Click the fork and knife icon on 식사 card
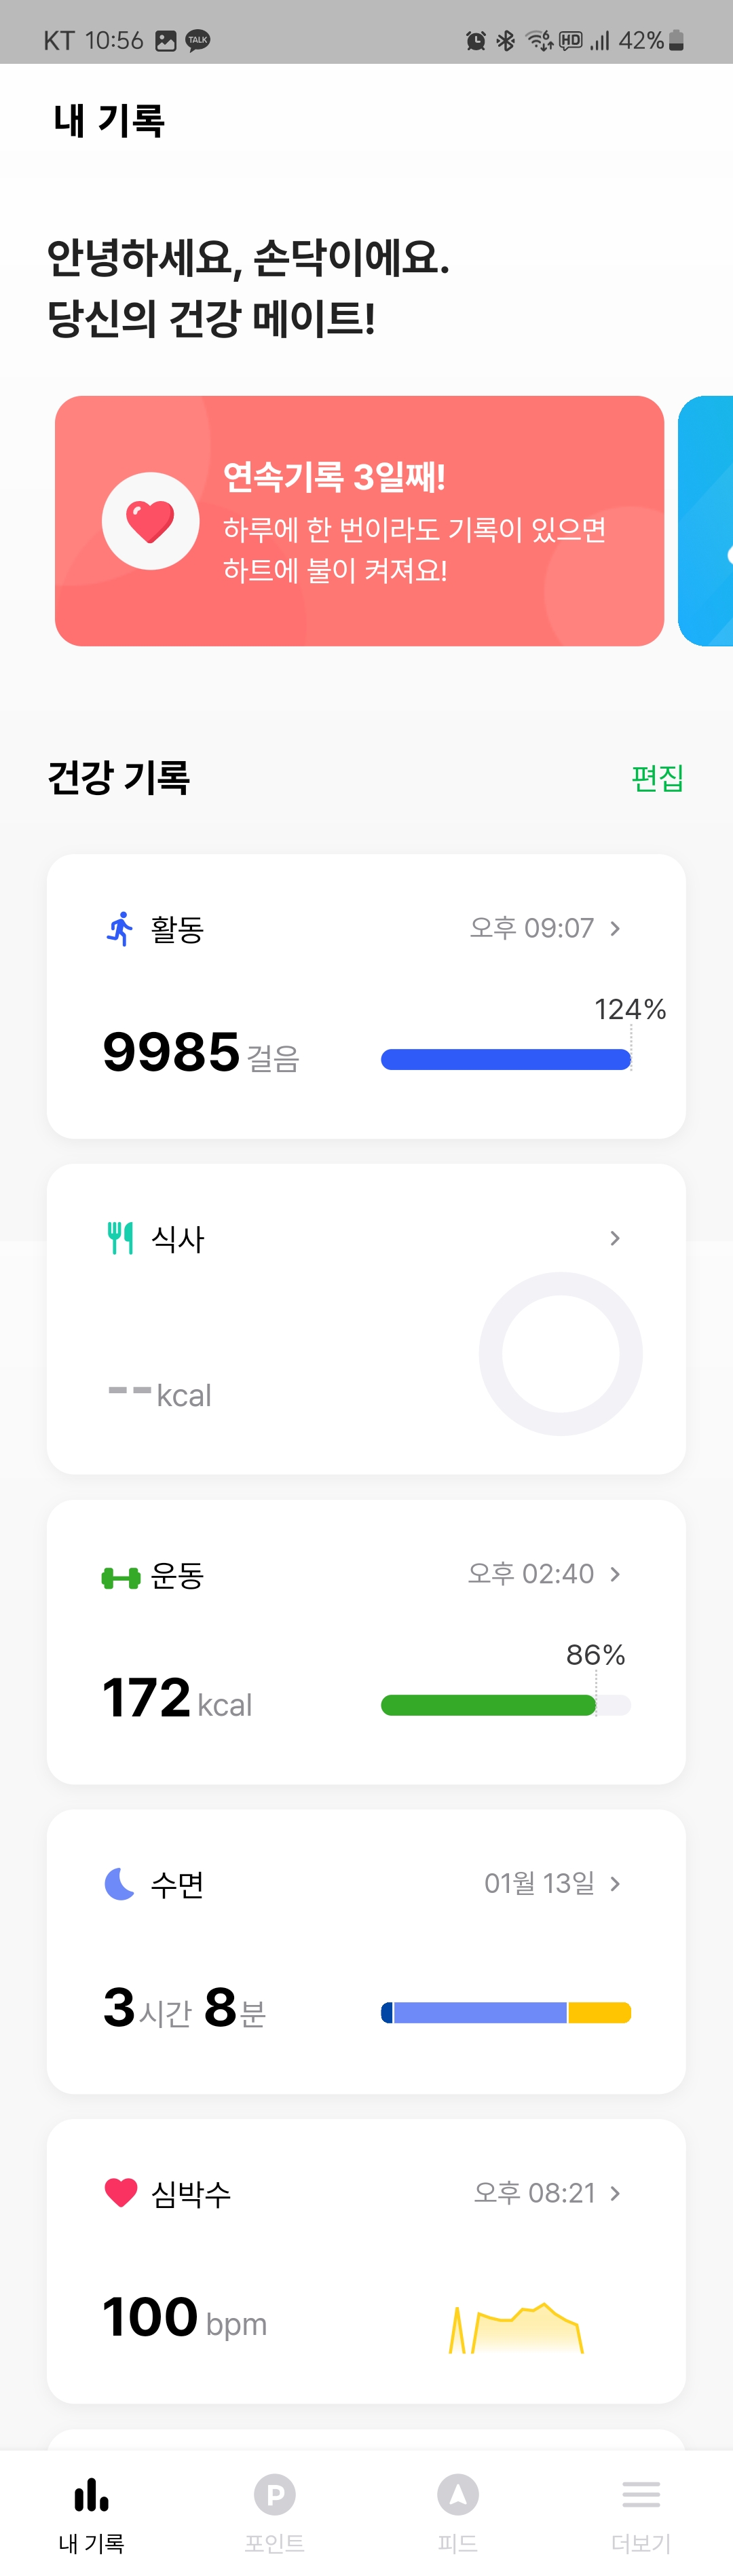Screen dimensions: 733x2576 coord(119,1238)
